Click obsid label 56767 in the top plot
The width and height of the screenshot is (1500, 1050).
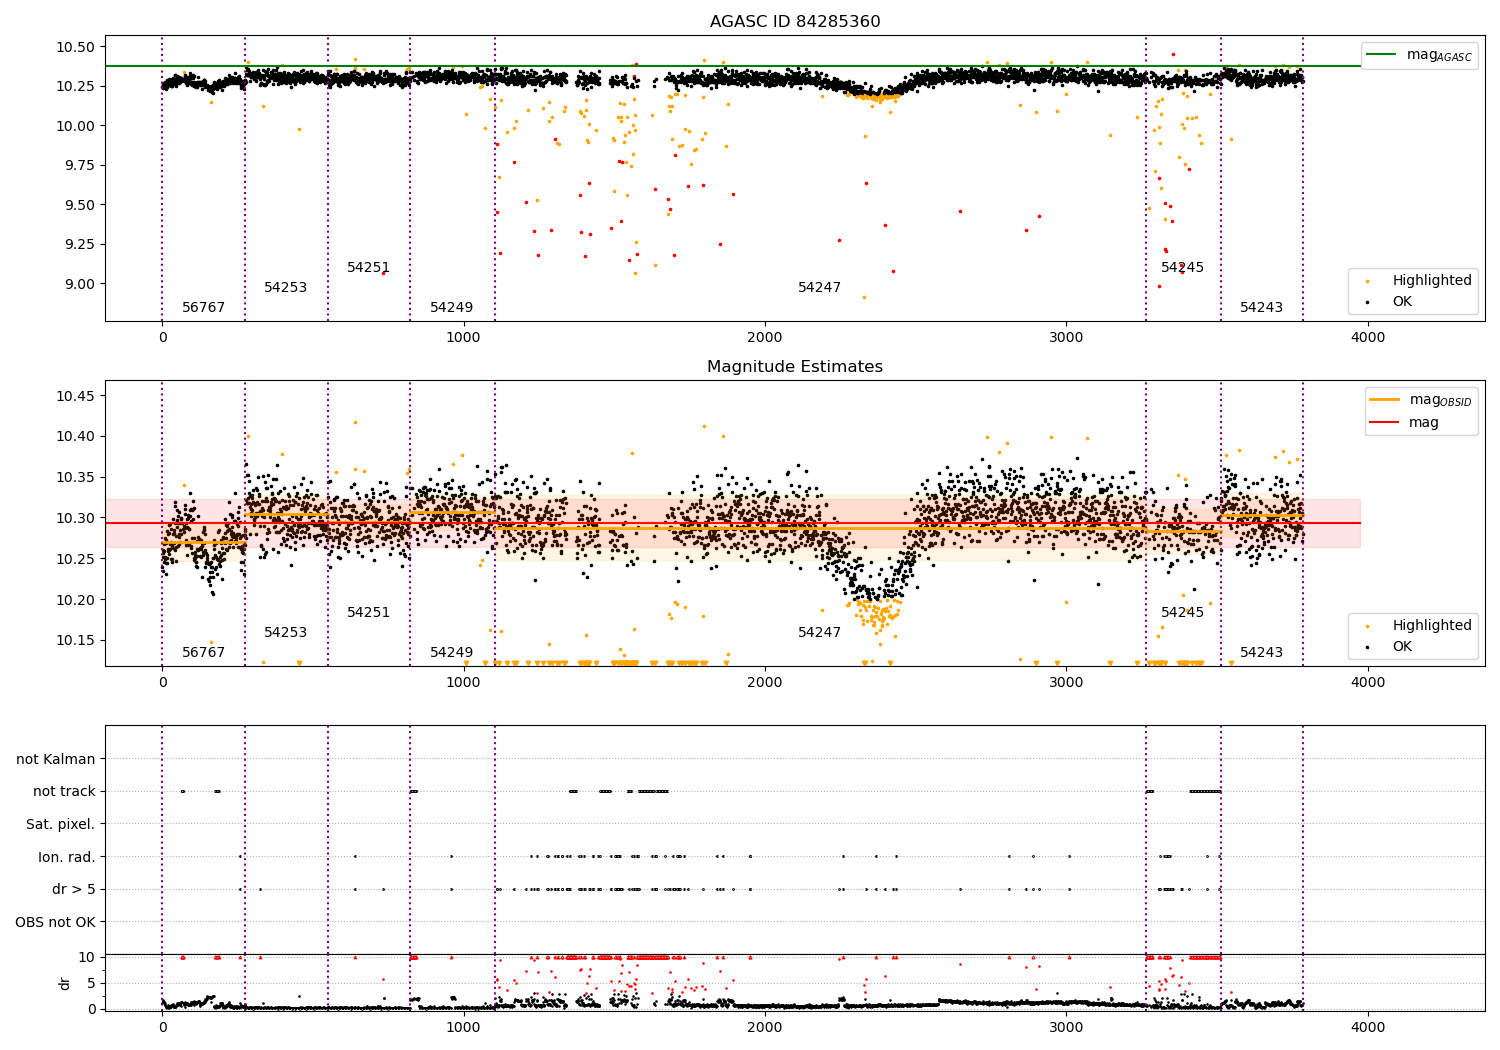click(x=204, y=308)
